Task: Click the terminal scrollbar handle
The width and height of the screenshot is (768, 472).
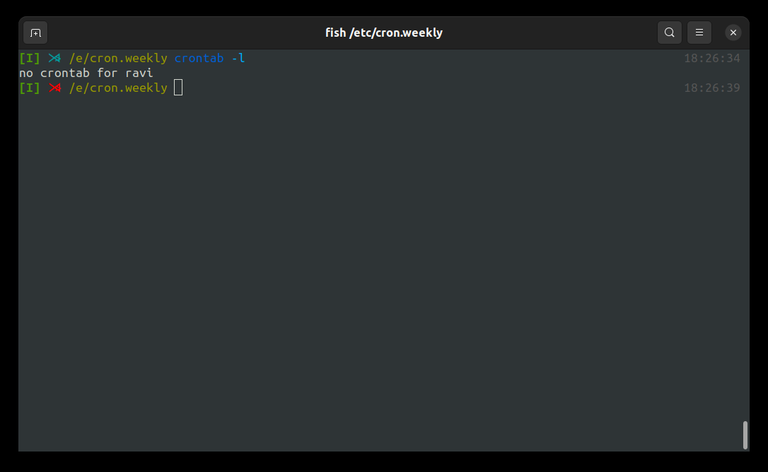Action: (x=745, y=435)
